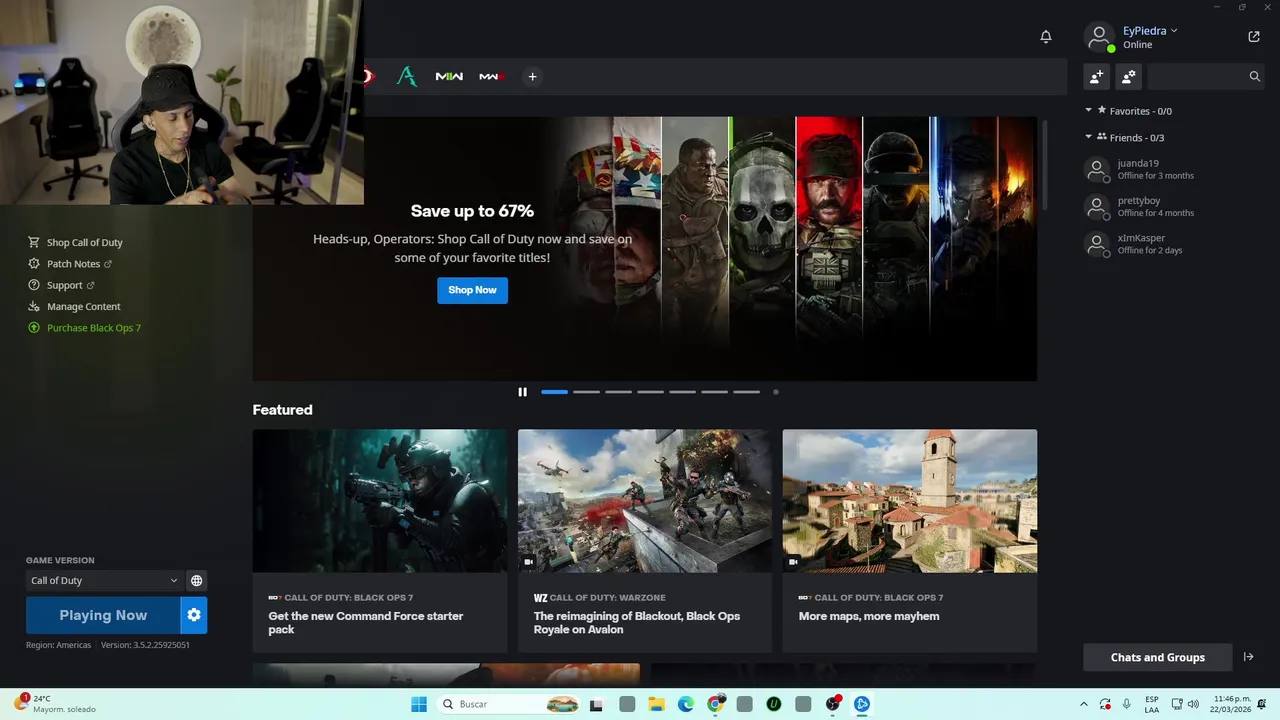Open Microsoft Edge from the taskbar
Screen dimensions: 1280x720
686,704
